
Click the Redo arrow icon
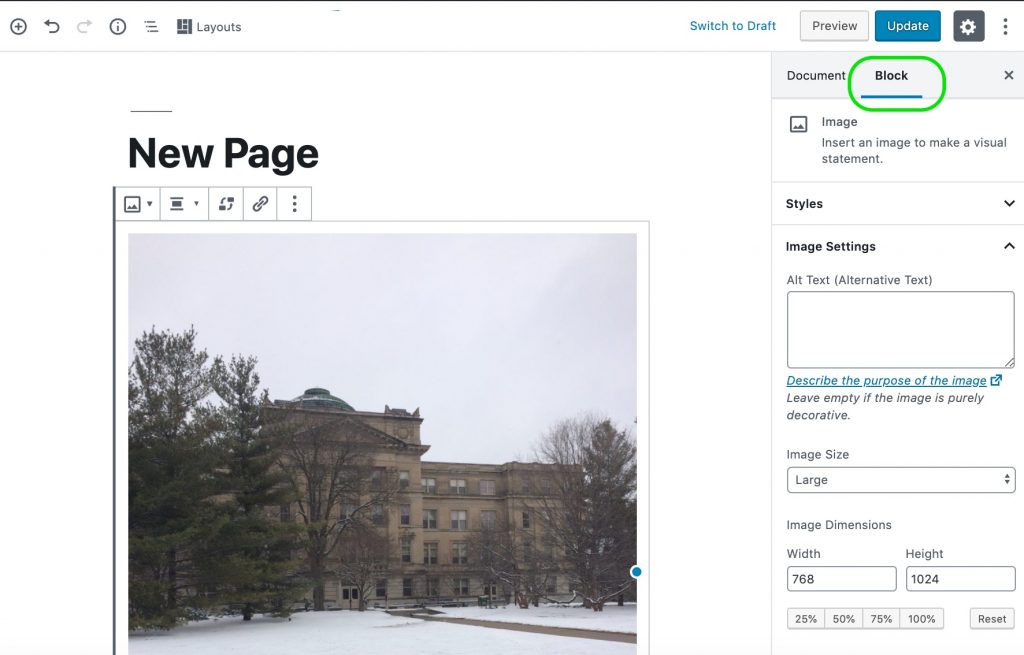point(84,27)
